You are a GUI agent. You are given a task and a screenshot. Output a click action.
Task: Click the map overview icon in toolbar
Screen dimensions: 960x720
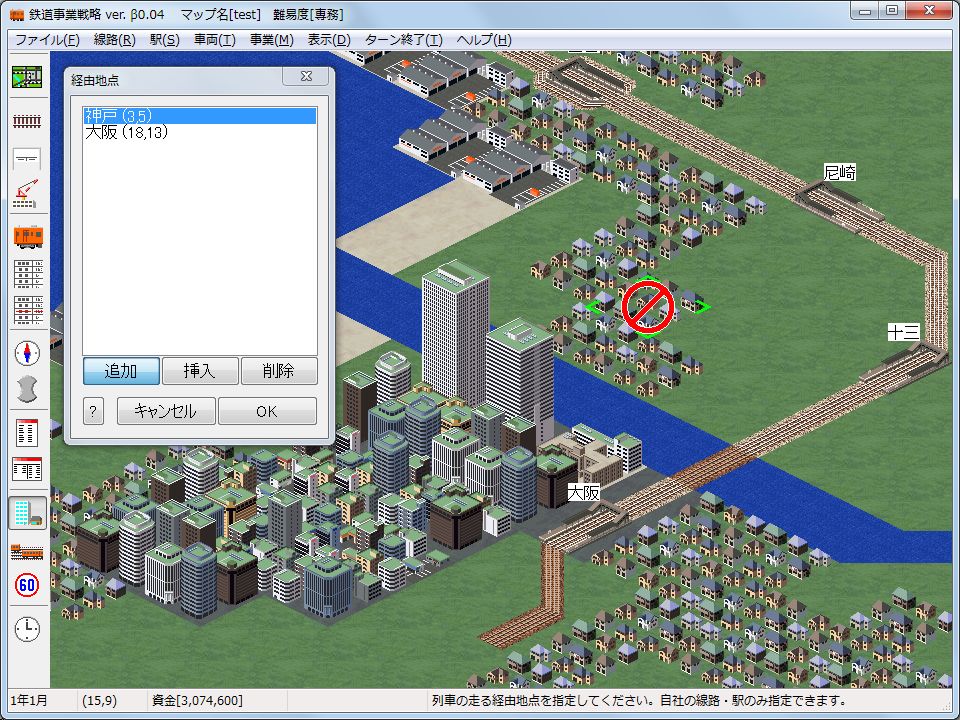[x=27, y=78]
